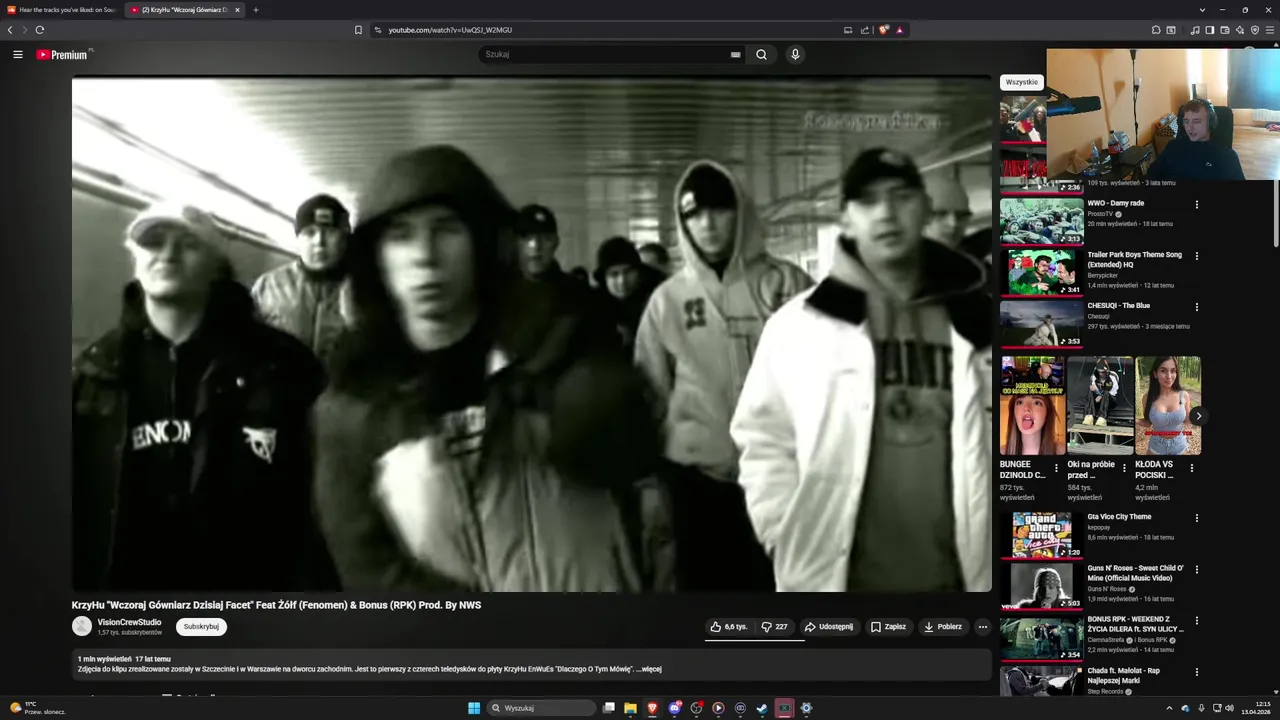Like the video (6,6 tys.)
Image resolution: width=1280 pixels, height=720 pixels.
click(x=728, y=627)
